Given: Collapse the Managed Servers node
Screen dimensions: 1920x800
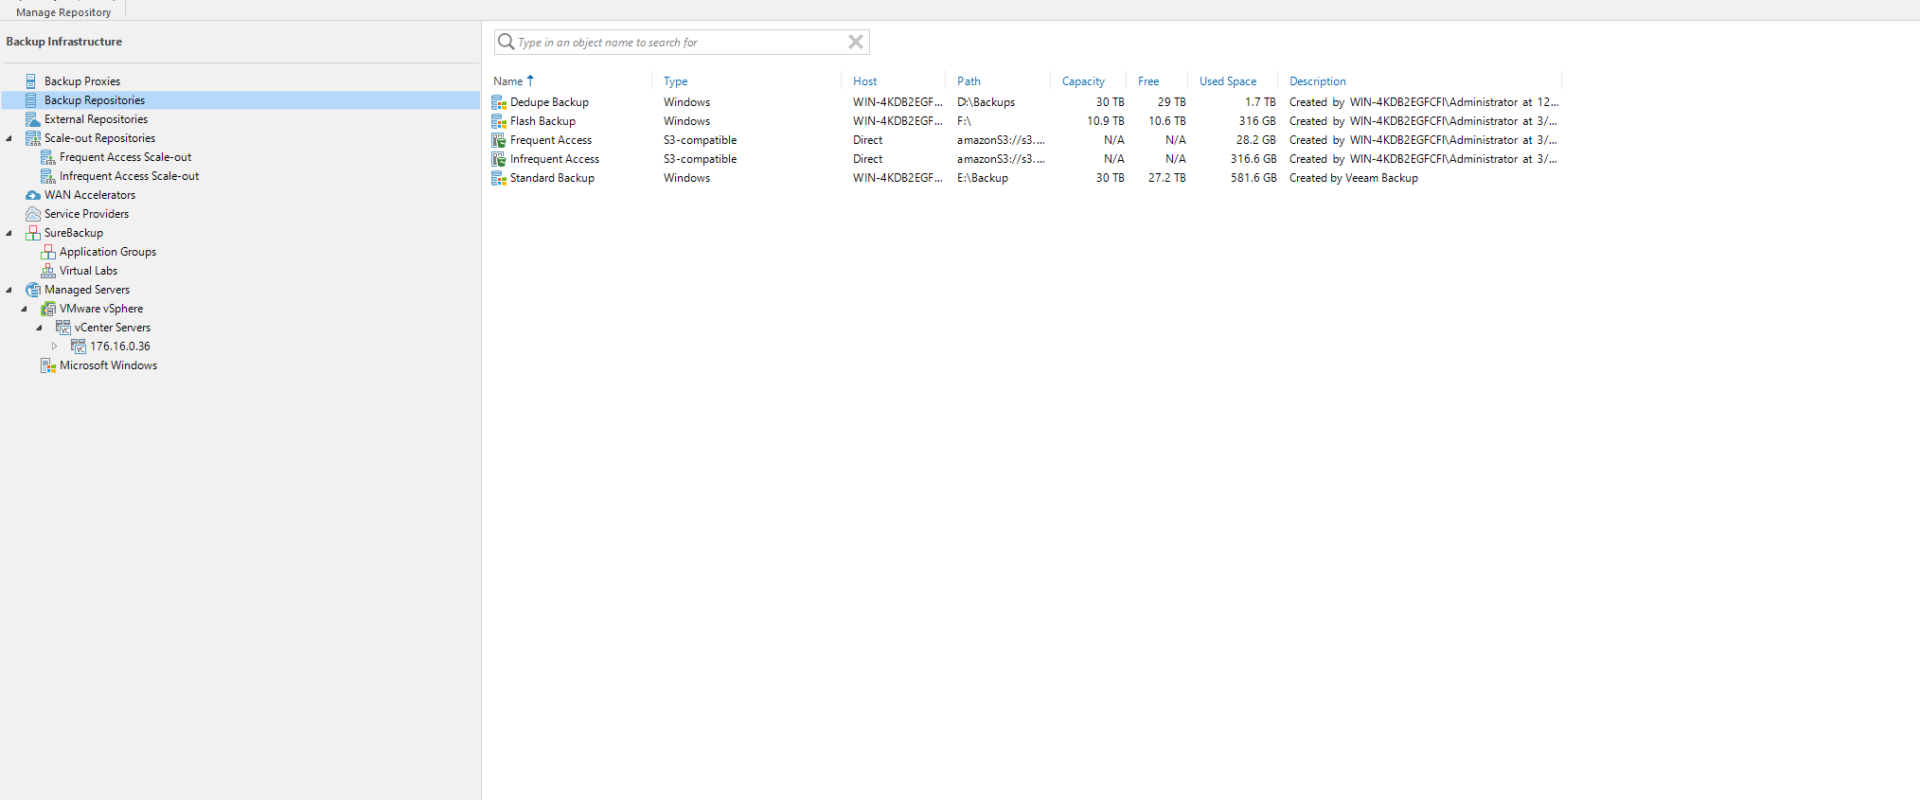Looking at the screenshot, I should 9,290.
